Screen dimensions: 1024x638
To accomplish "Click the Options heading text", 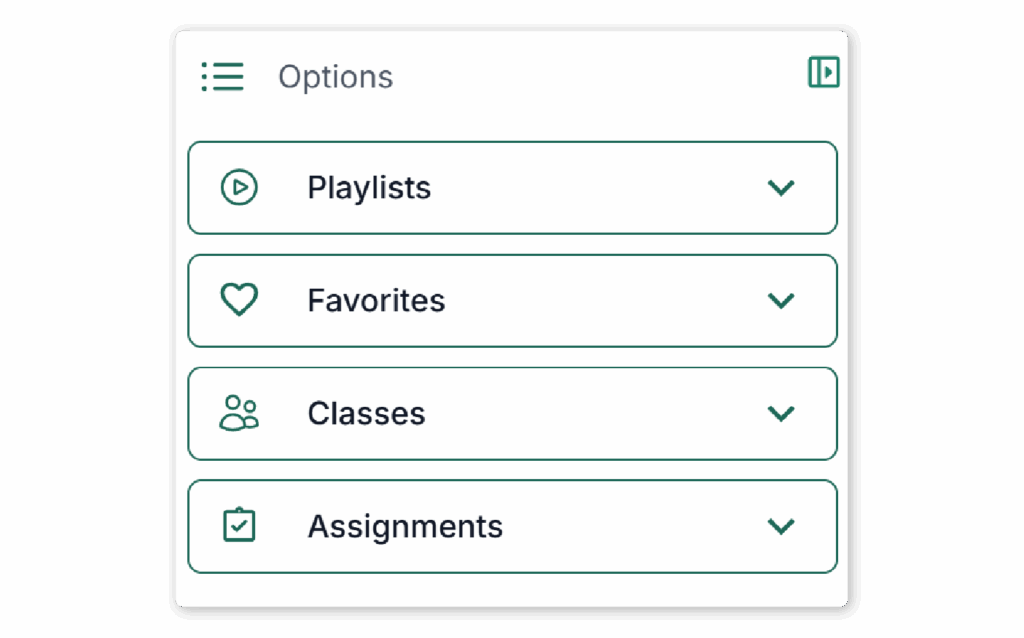I will pos(336,77).
